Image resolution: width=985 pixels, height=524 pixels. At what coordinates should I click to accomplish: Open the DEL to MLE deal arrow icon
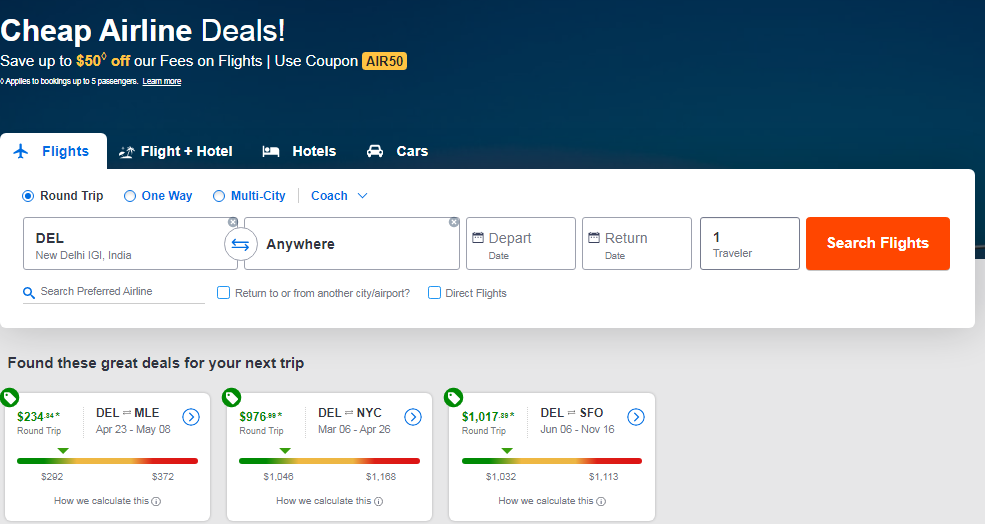pos(191,417)
